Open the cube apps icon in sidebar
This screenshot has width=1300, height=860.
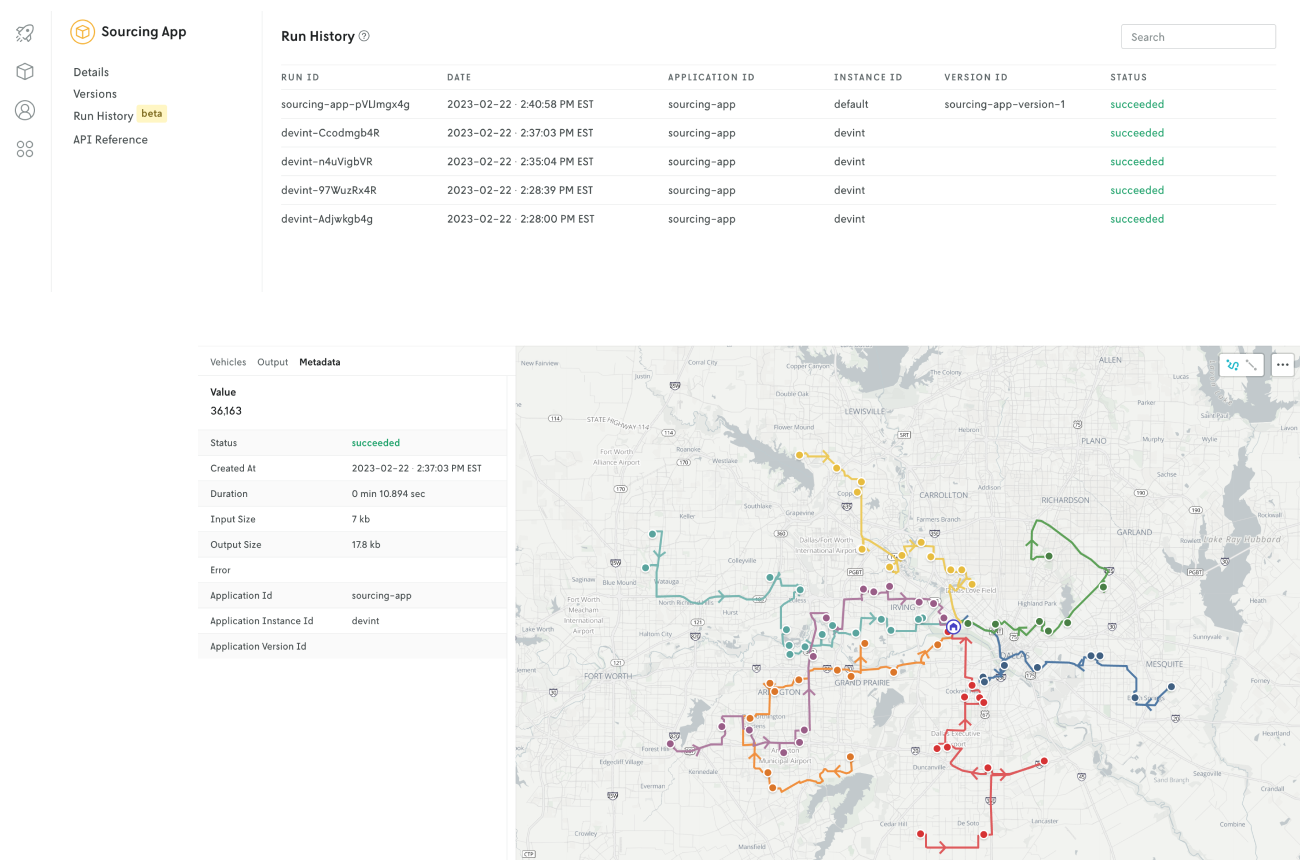click(x=25, y=71)
